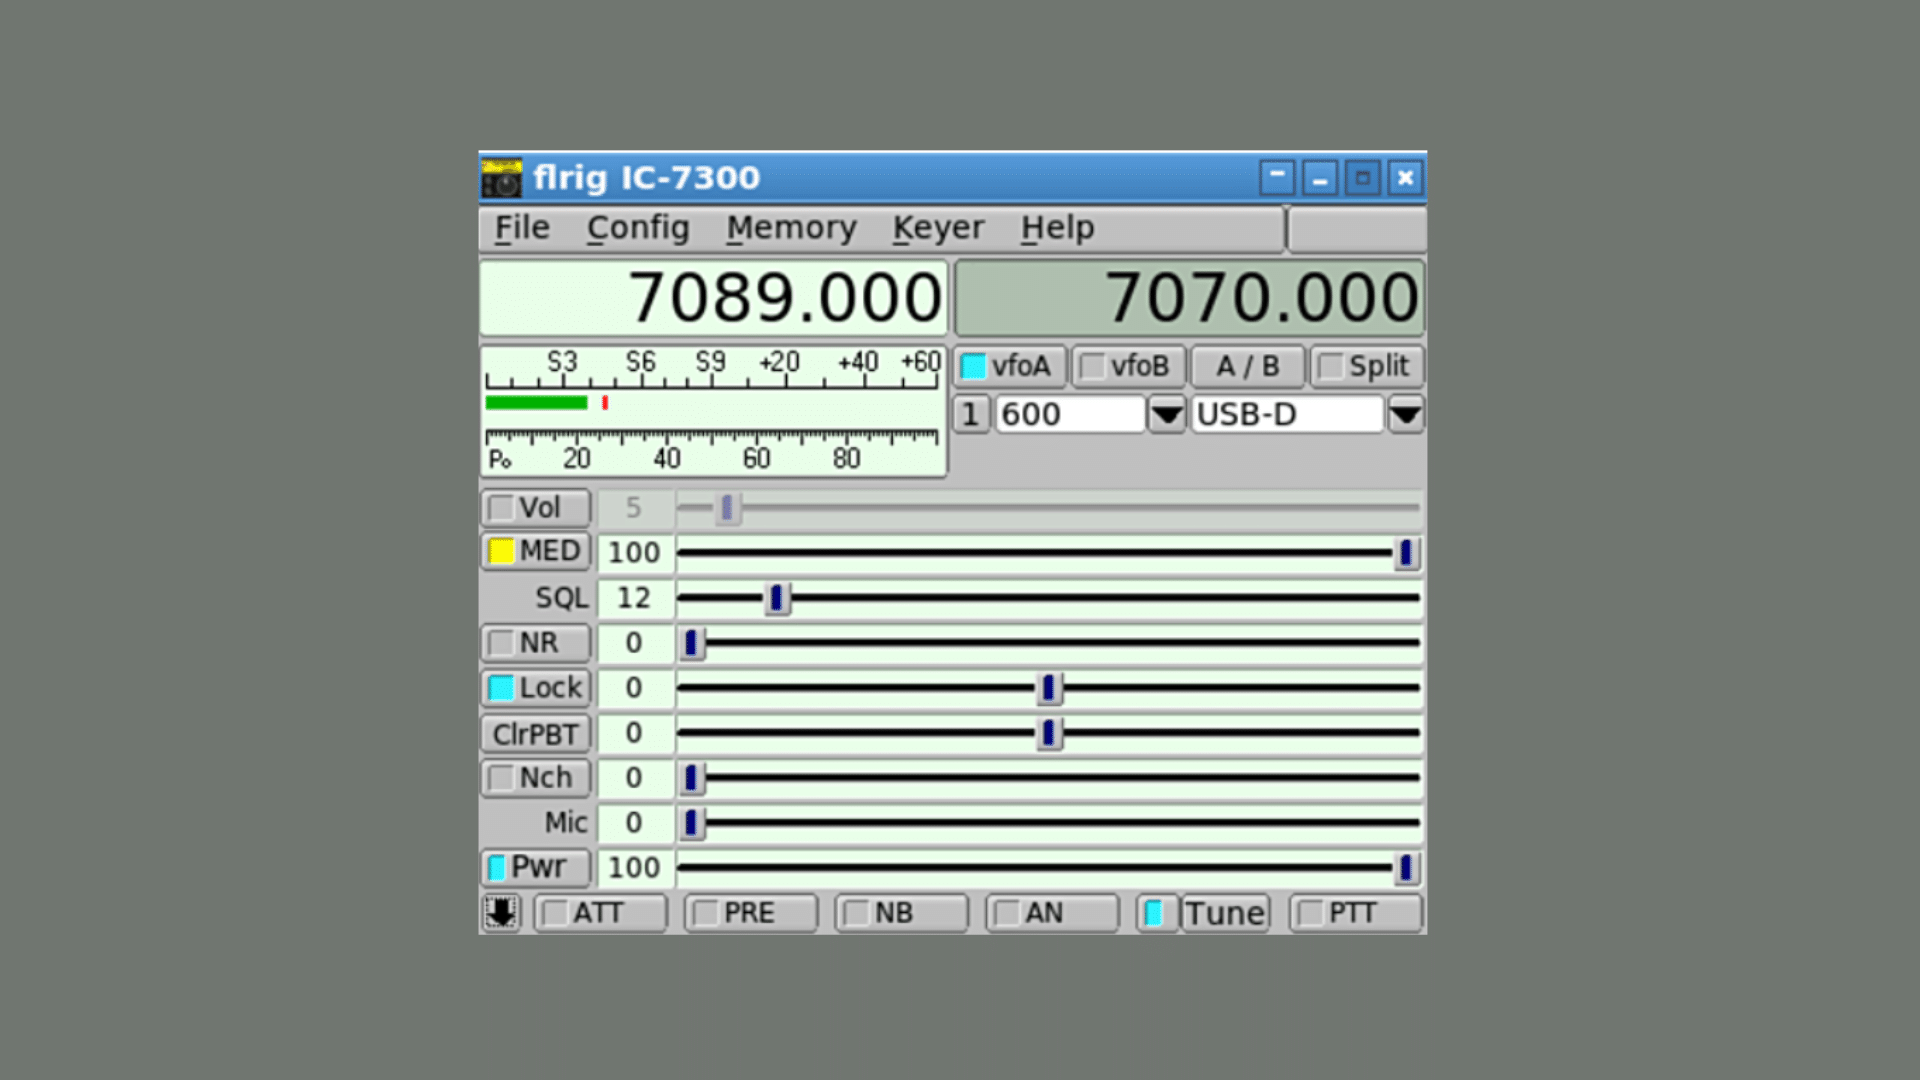This screenshot has height=1080, width=1920.
Task: Click the Pwr slider handle
Action: (1406, 868)
